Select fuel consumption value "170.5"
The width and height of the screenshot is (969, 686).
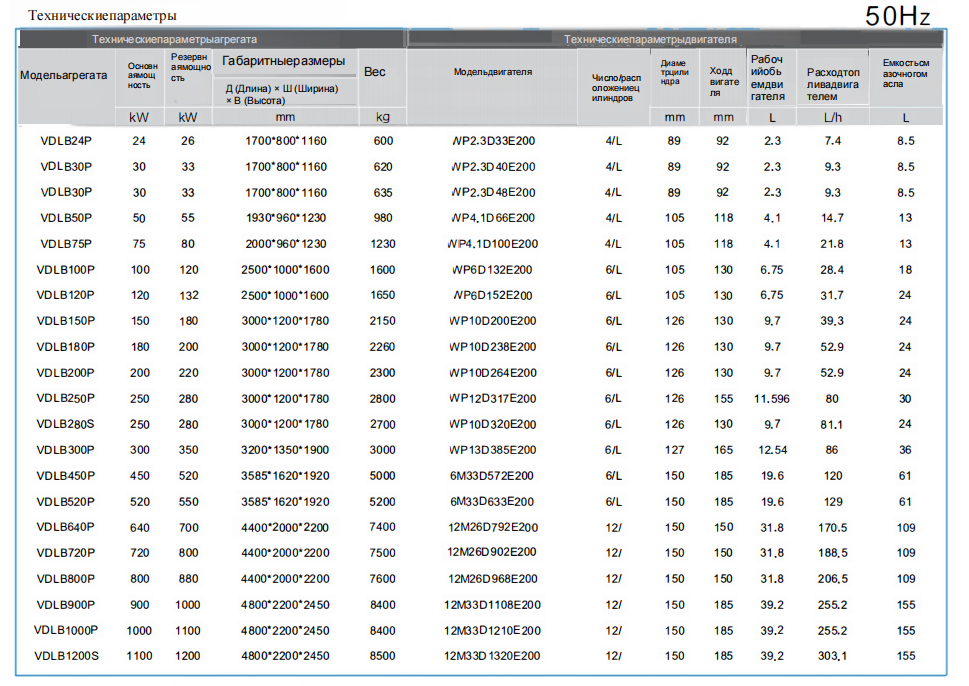(832, 528)
